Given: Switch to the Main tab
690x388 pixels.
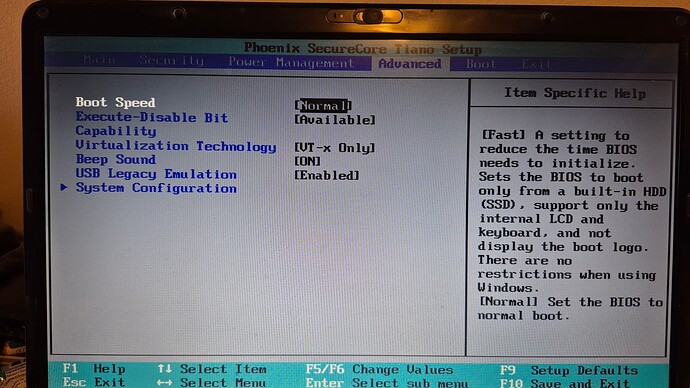Looking at the screenshot, I should point(99,59).
